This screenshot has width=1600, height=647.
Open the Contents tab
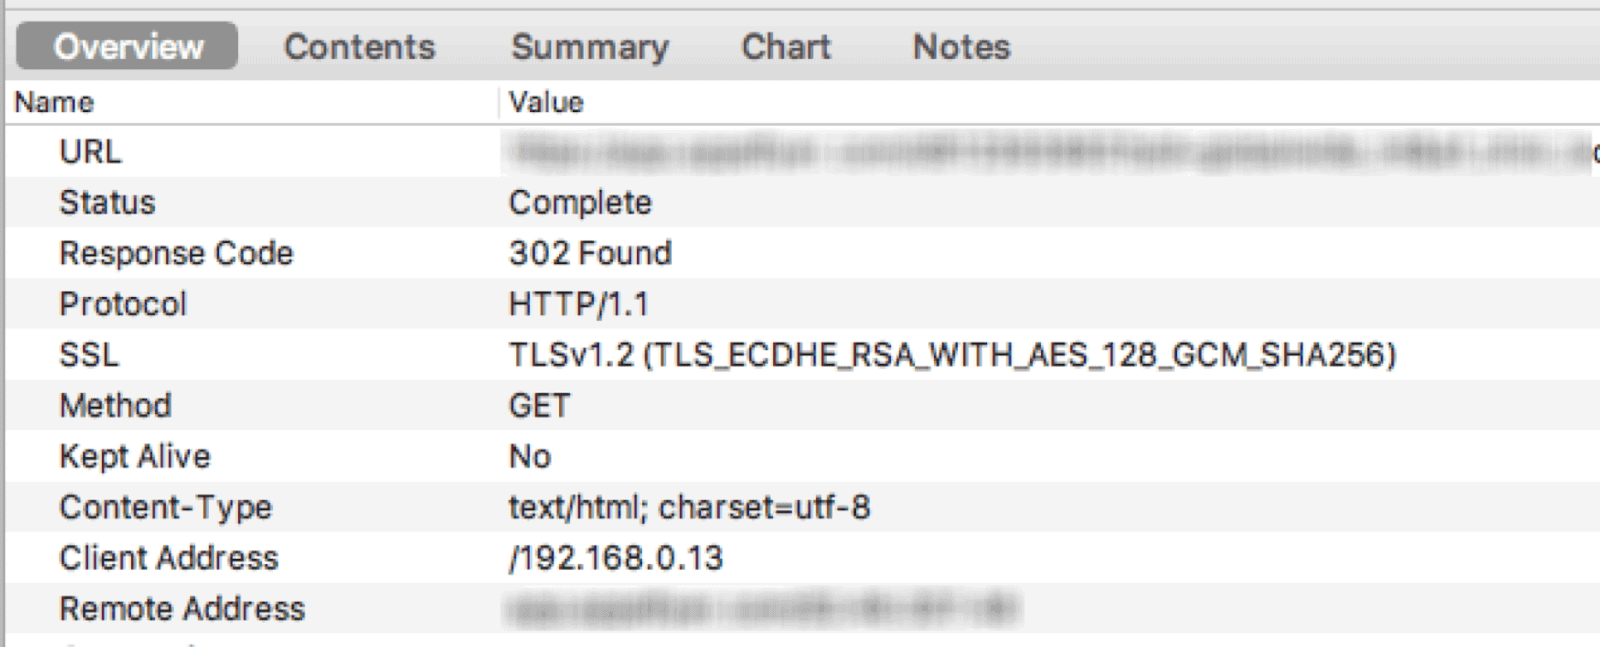click(359, 47)
